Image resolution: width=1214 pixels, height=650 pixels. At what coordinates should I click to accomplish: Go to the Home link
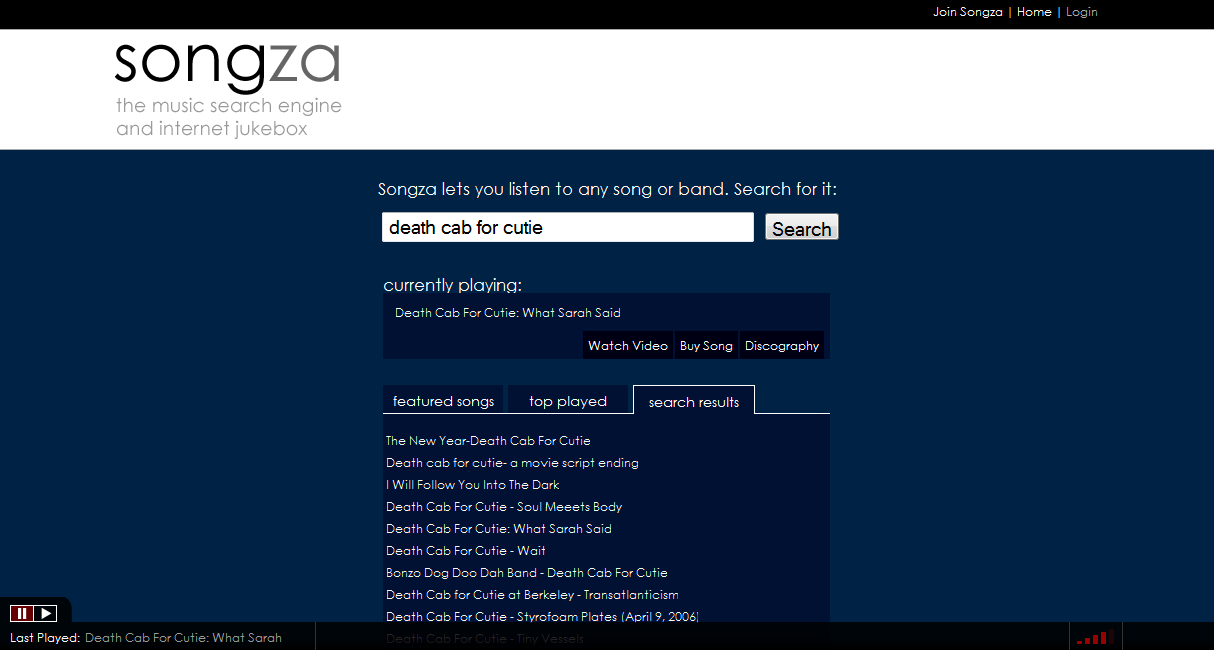tap(1034, 12)
